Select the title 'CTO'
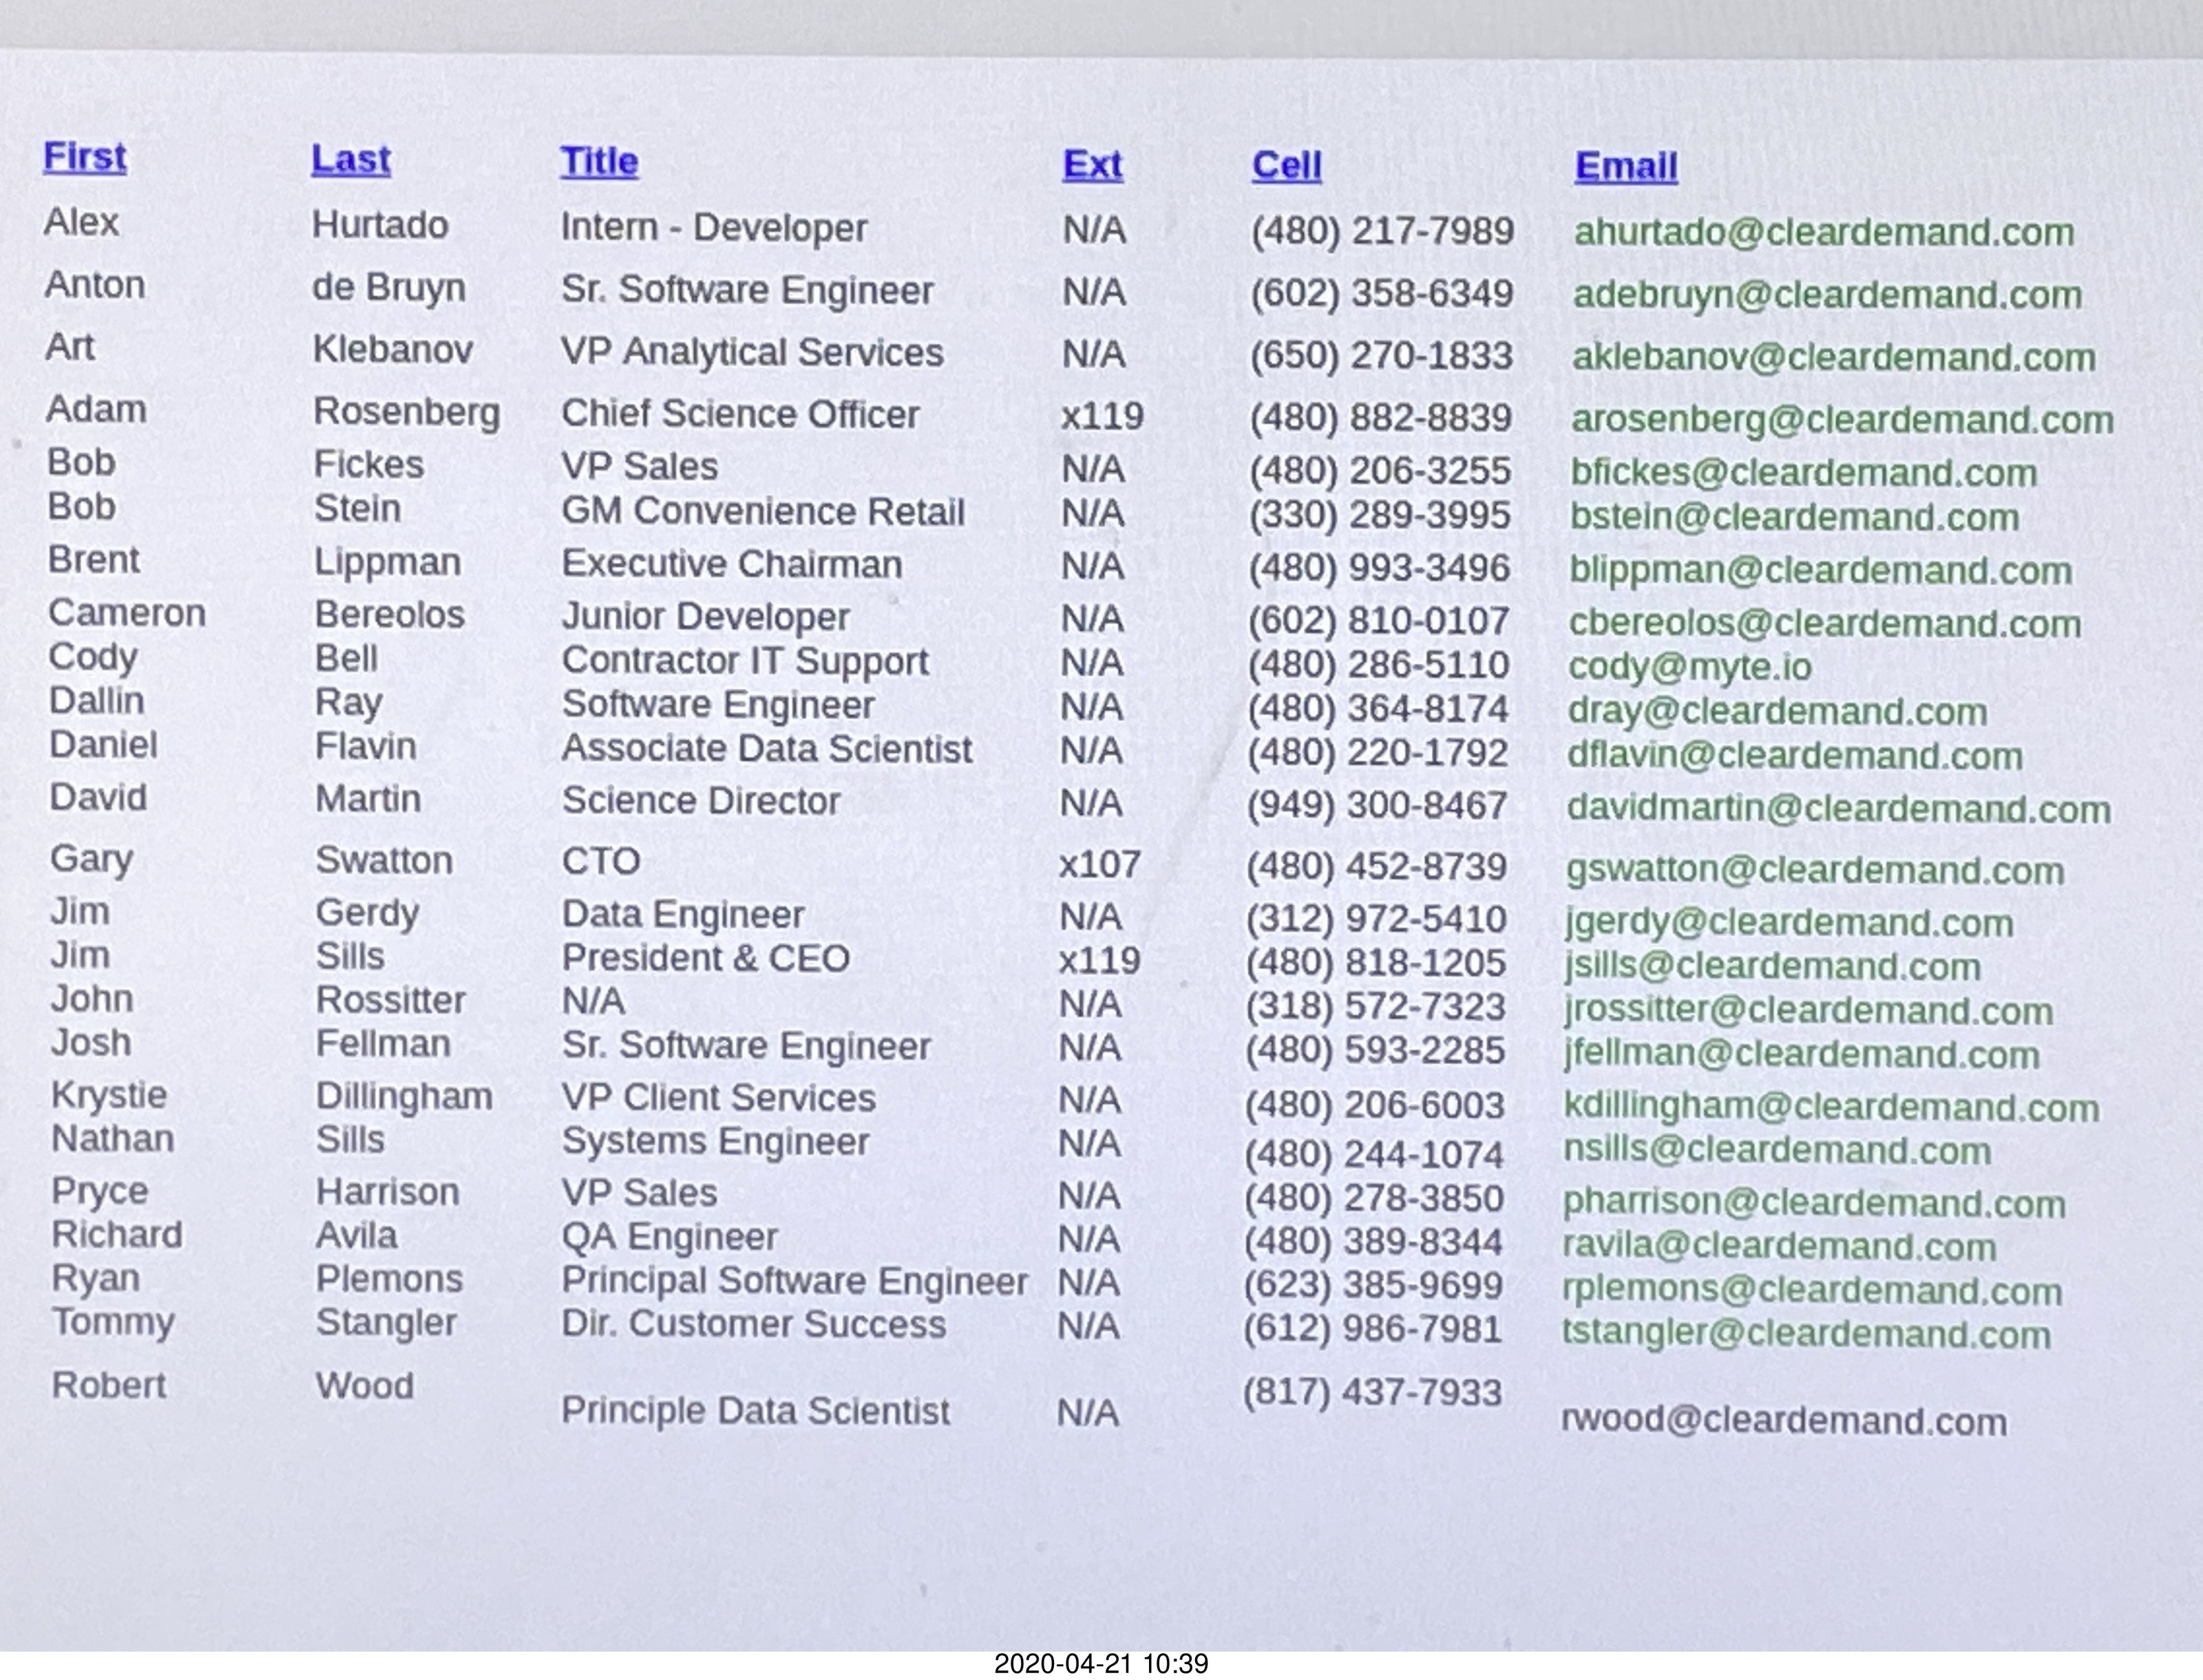This screenshot has width=2203, height=1680. (x=601, y=861)
